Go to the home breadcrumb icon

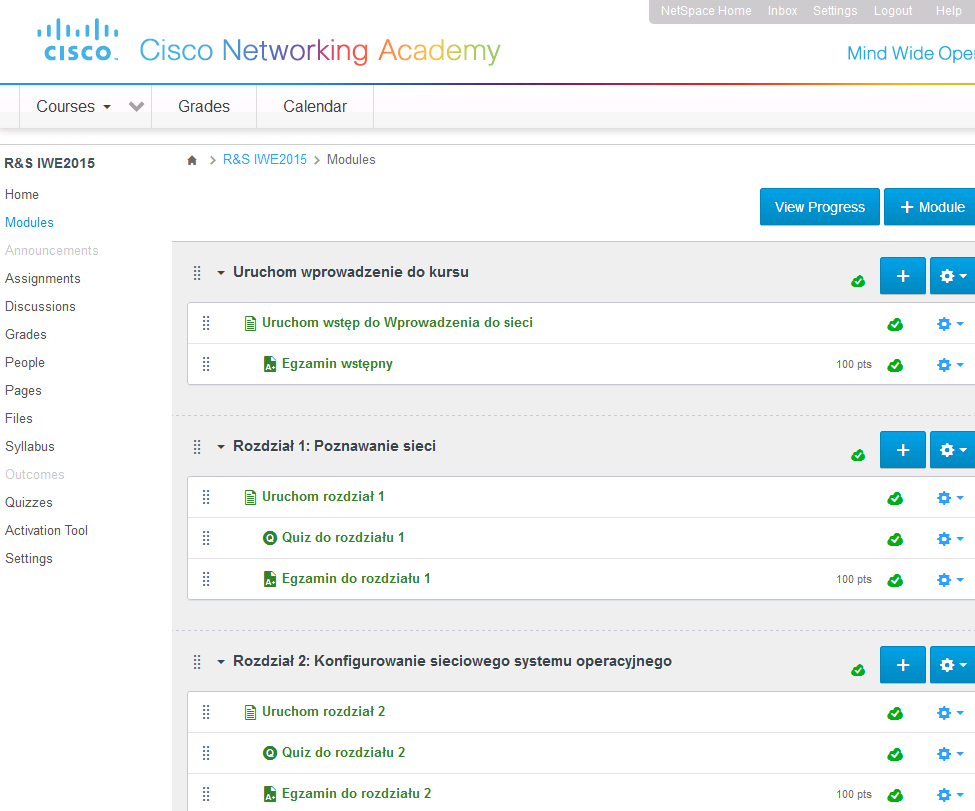tap(192, 160)
